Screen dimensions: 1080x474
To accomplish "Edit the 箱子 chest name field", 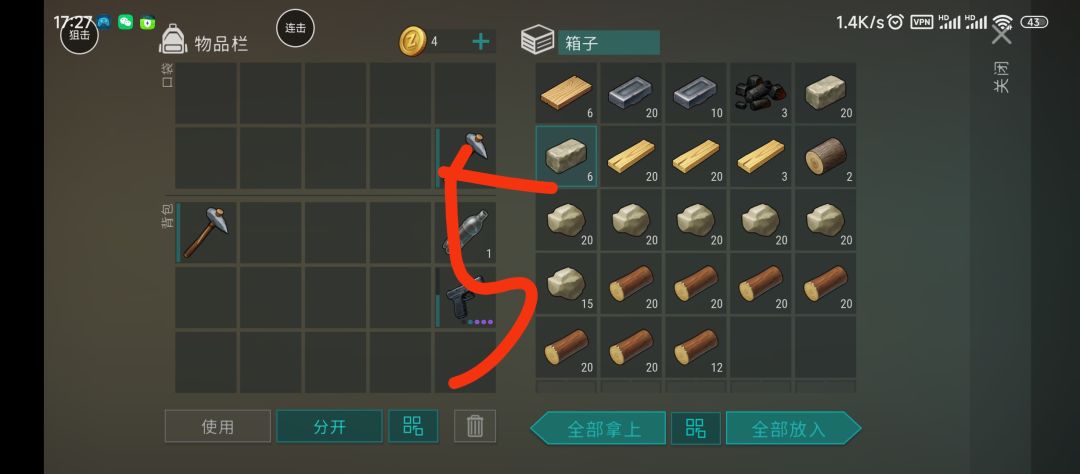I will (x=609, y=43).
